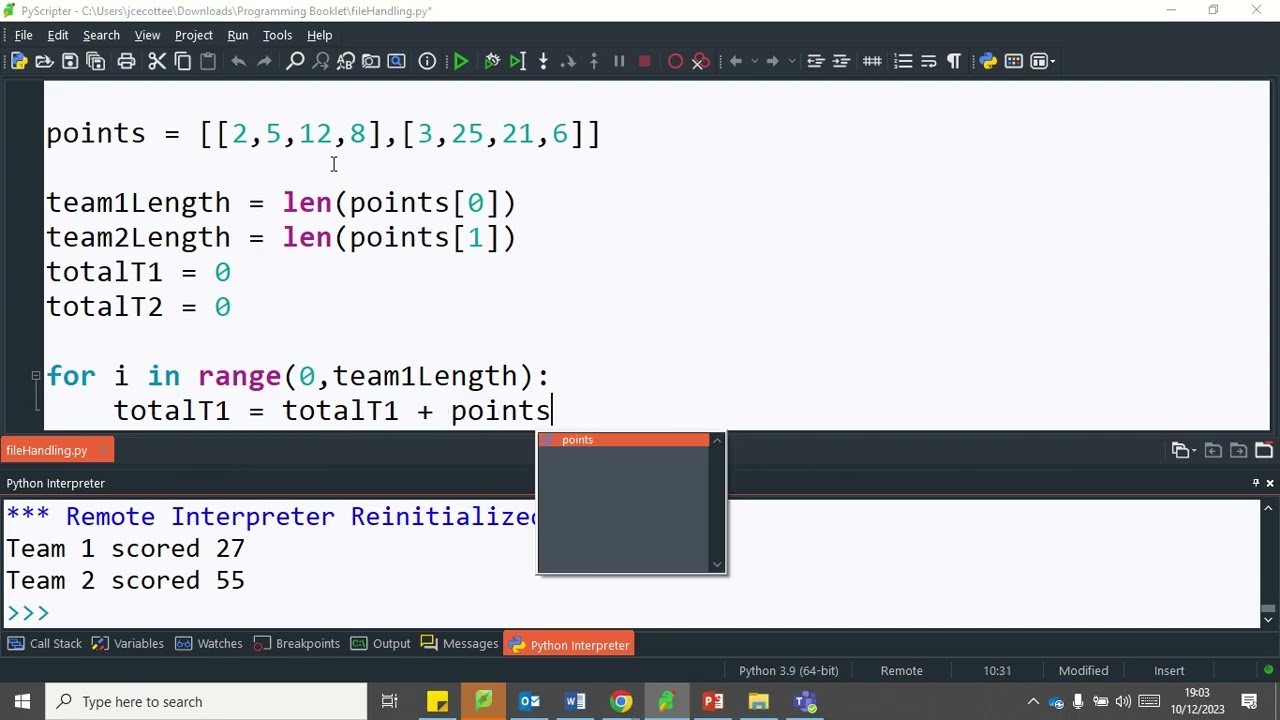Switch to the Messages tab

(x=459, y=644)
